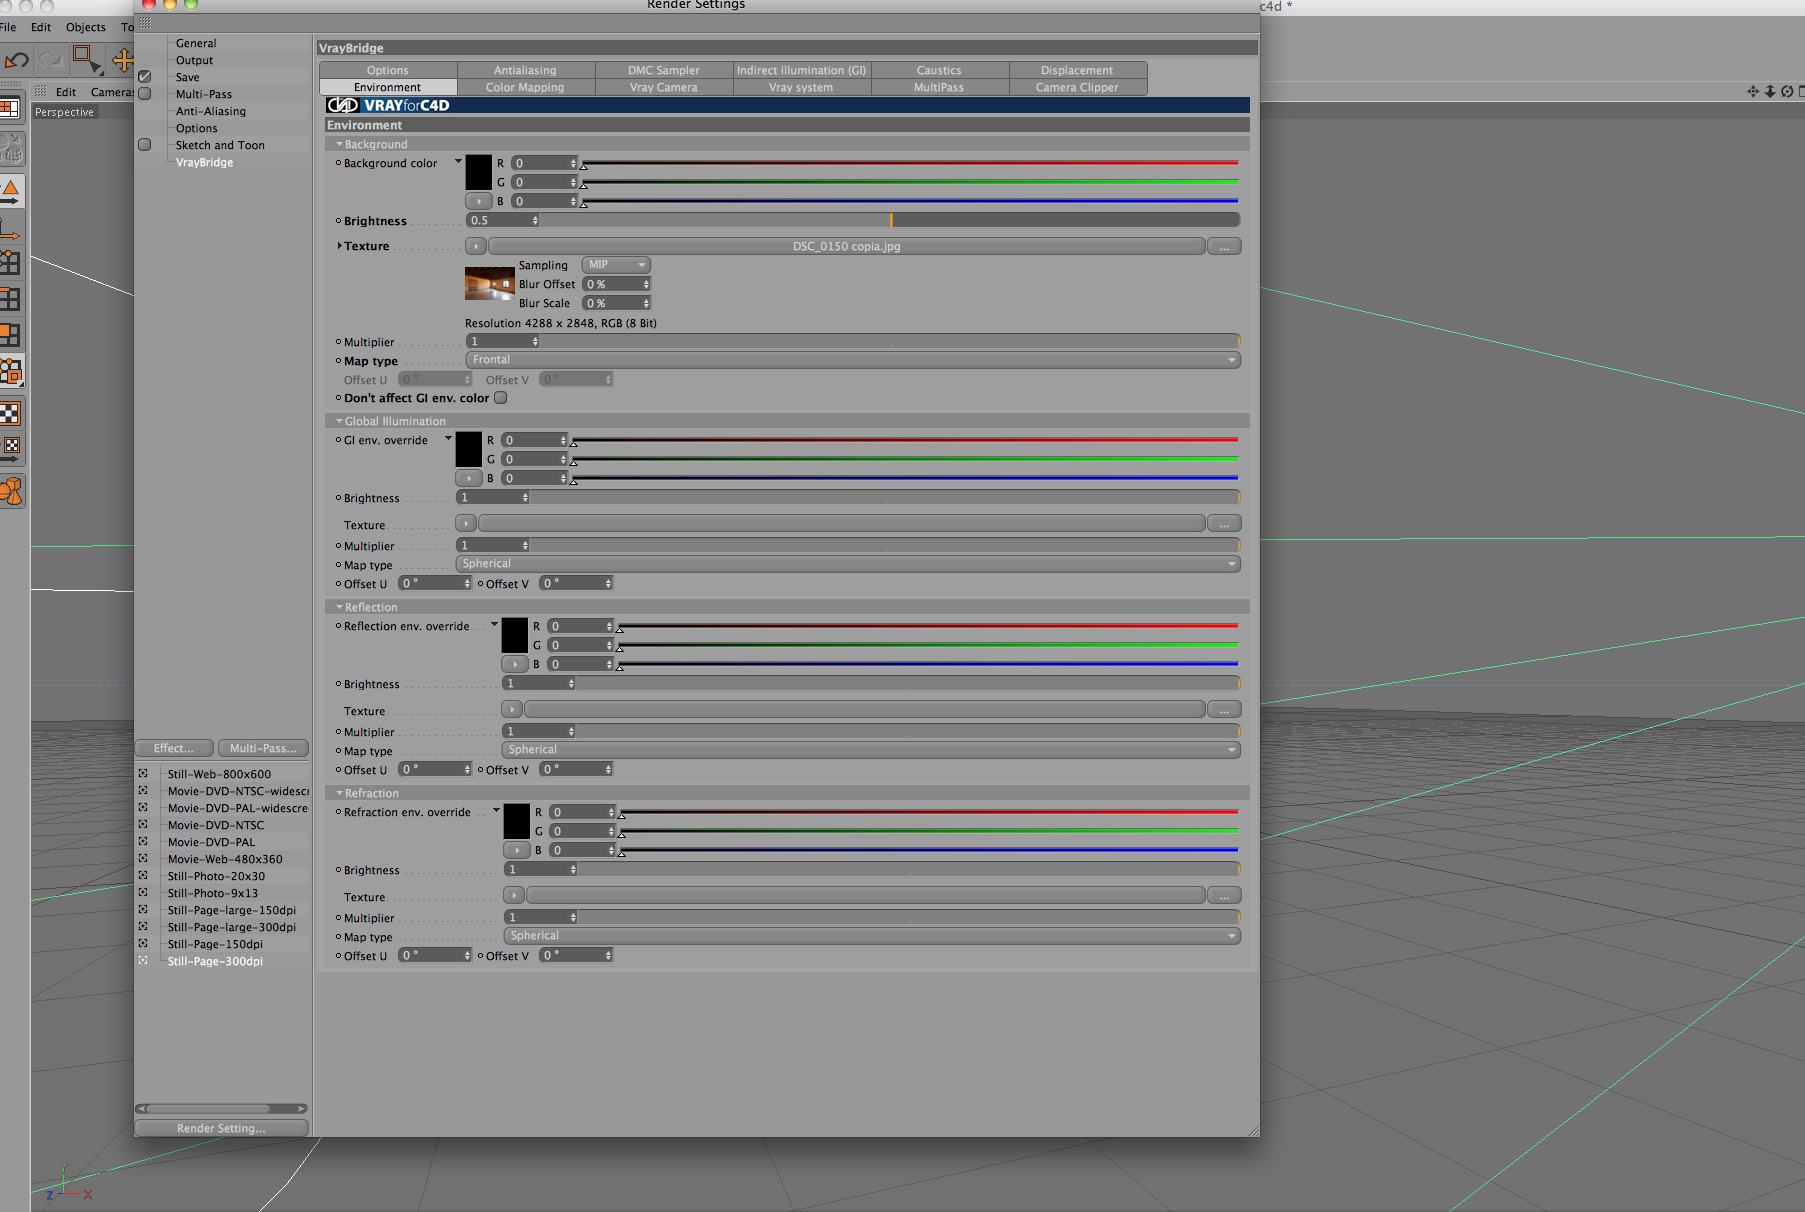Click the viewport pan (move camera) icon
Viewport: 1805px width, 1212px height.
pos(1753,92)
